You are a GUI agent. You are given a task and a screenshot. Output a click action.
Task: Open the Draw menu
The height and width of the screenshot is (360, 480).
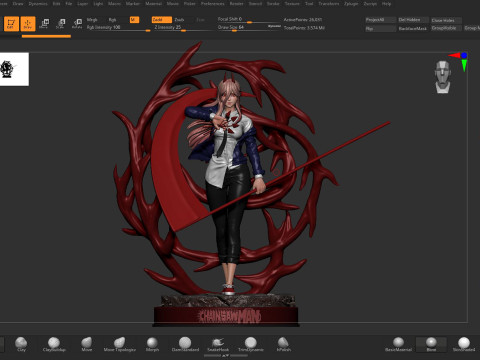[x=18, y=4]
